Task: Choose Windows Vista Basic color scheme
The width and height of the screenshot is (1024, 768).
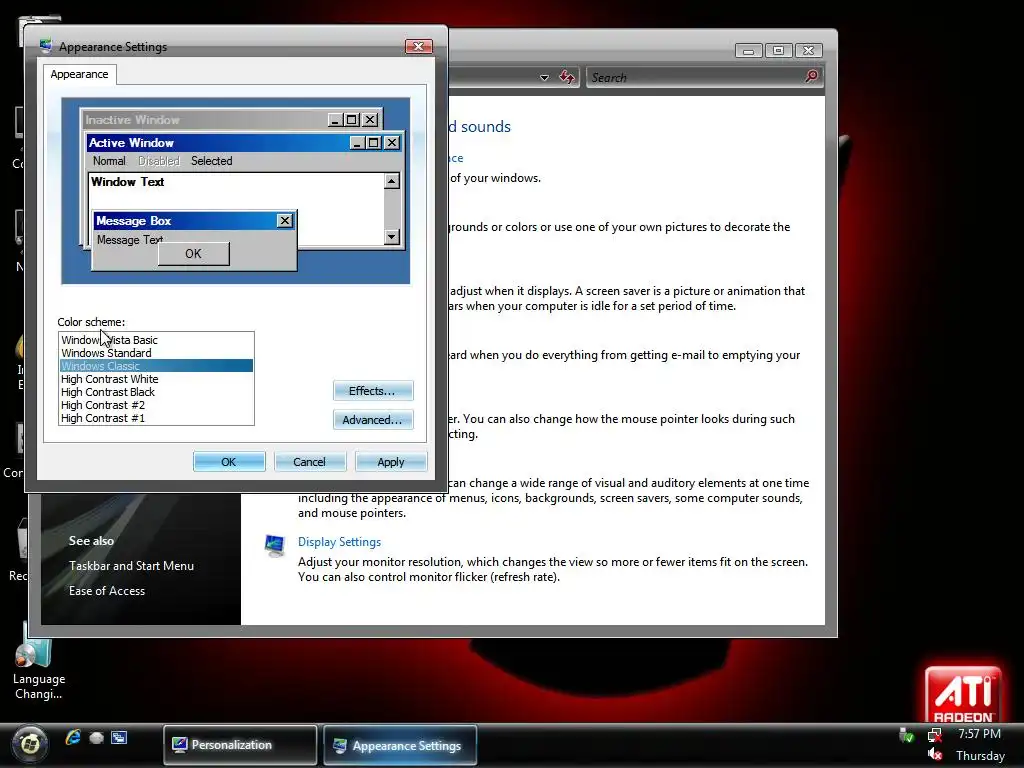Action: click(156, 340)
